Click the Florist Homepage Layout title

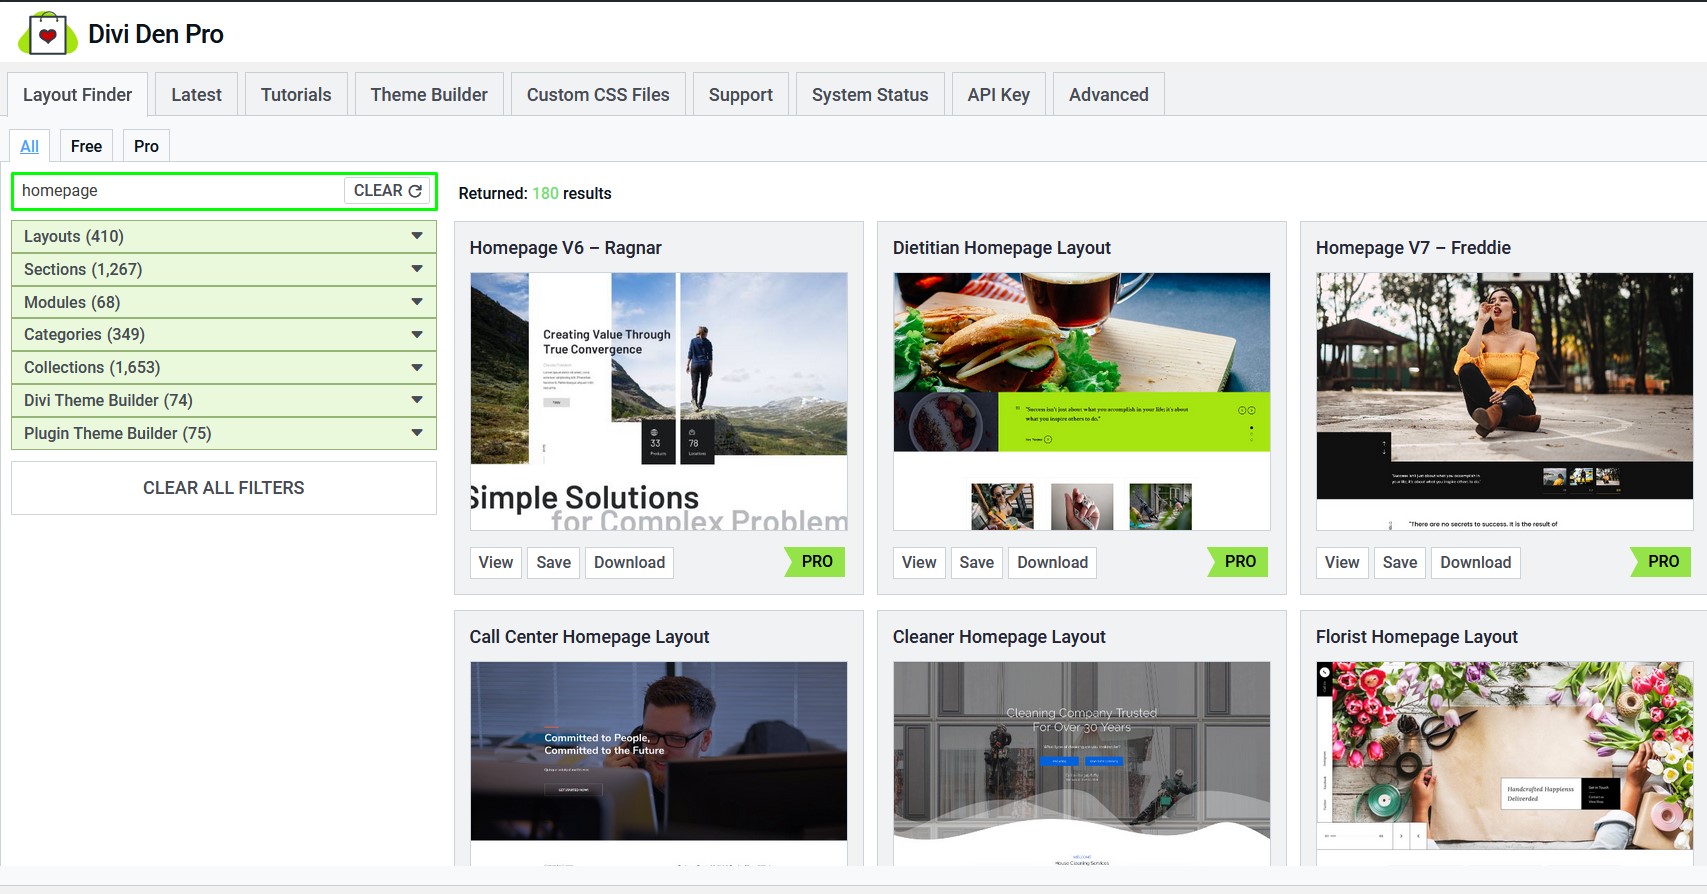pos(1417,637)
